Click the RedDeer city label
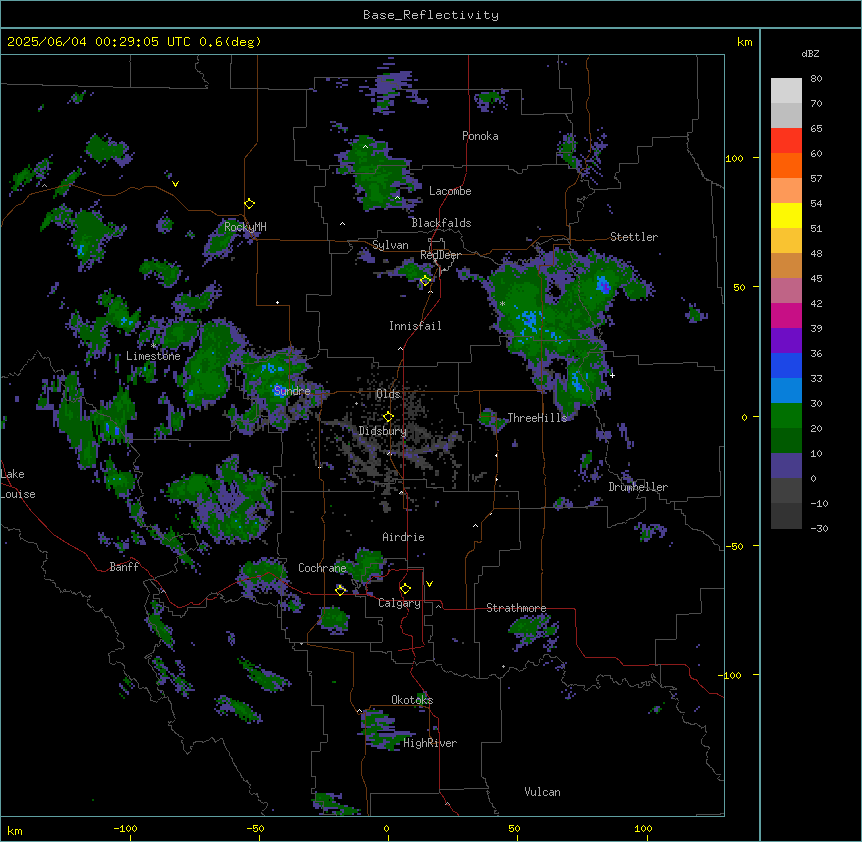 (440, 255)
